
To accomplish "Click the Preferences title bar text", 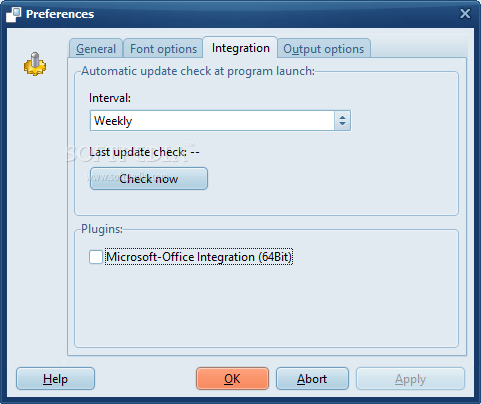I will [60, 14].
